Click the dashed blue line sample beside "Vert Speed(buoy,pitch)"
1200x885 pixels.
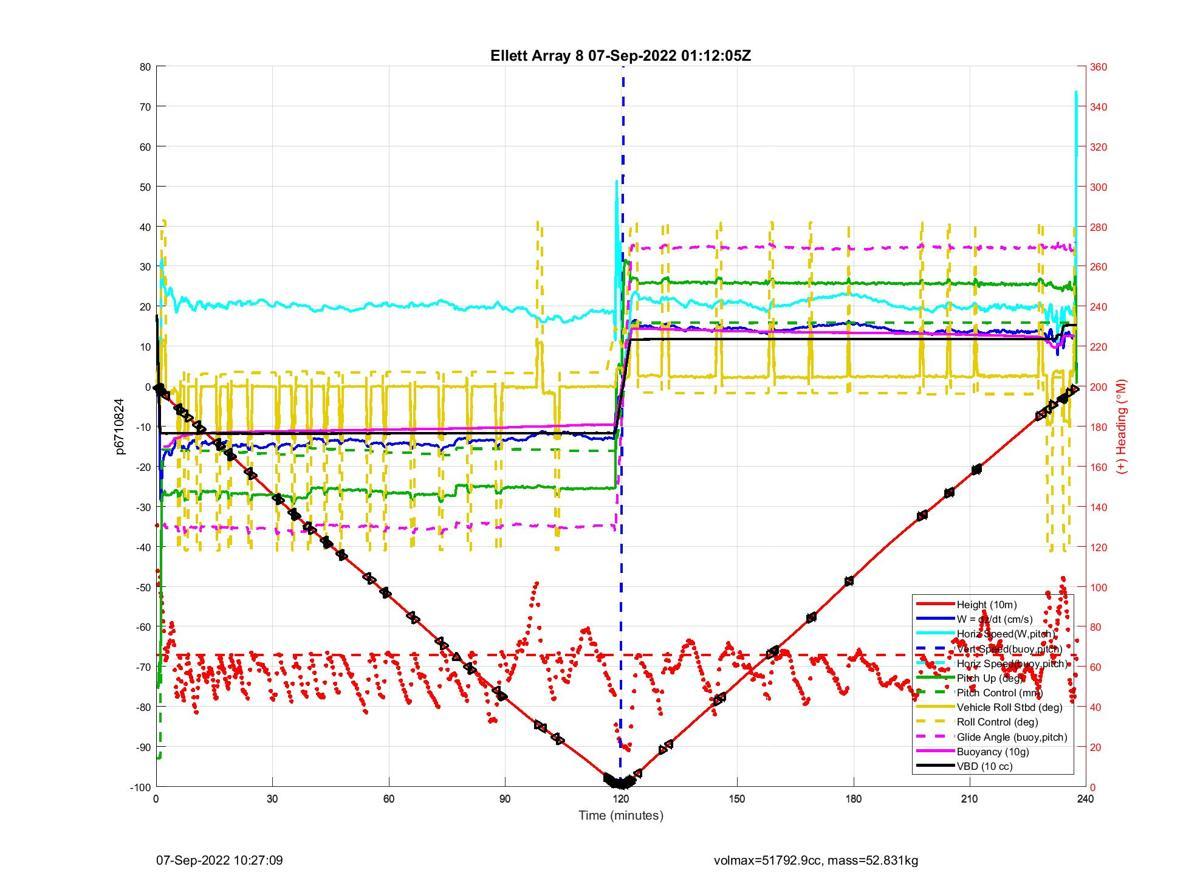934,649
